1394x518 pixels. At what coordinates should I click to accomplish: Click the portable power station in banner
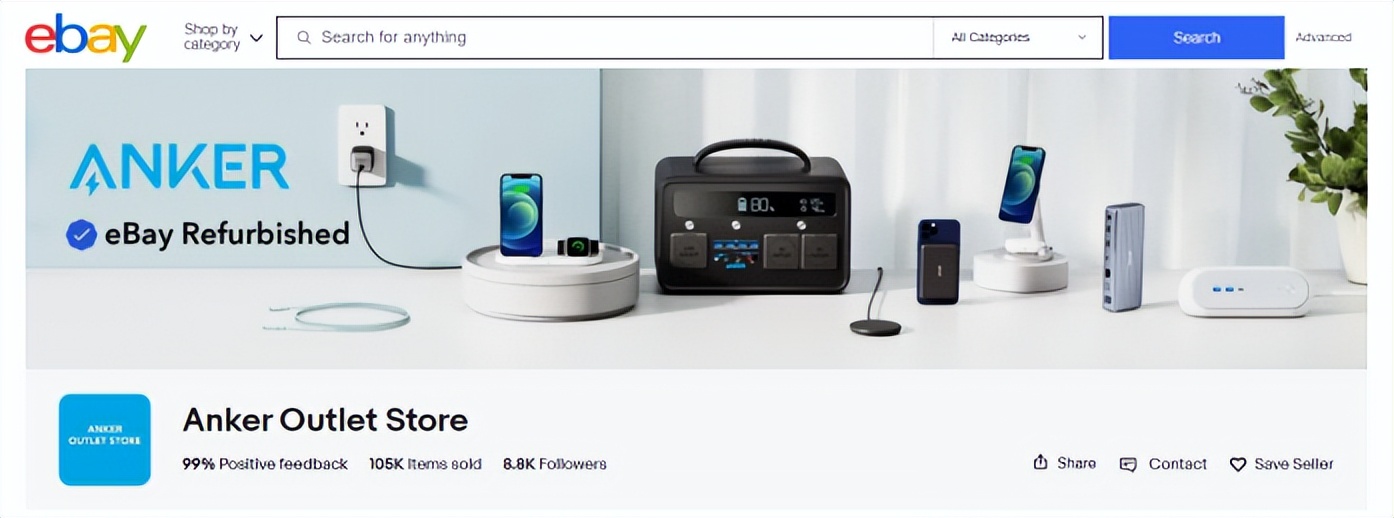pos(752,217)
